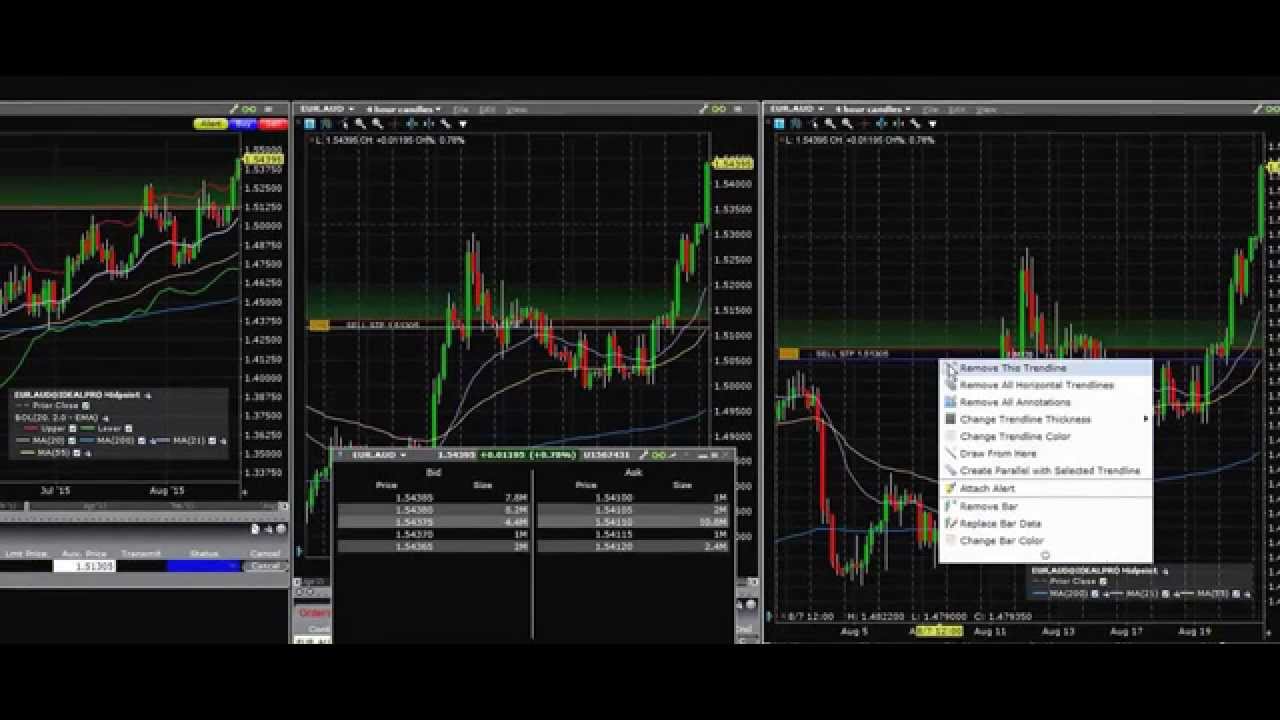Click yellow Alert button on left chart

(x=211, y=124)
